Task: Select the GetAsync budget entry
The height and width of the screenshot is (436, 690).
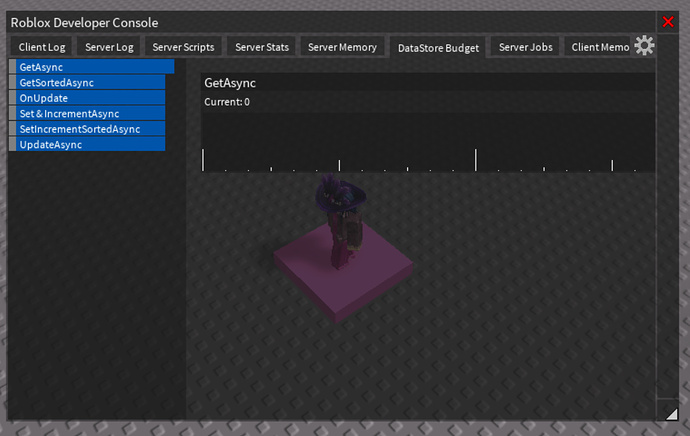Action: (x=92, y=67)
